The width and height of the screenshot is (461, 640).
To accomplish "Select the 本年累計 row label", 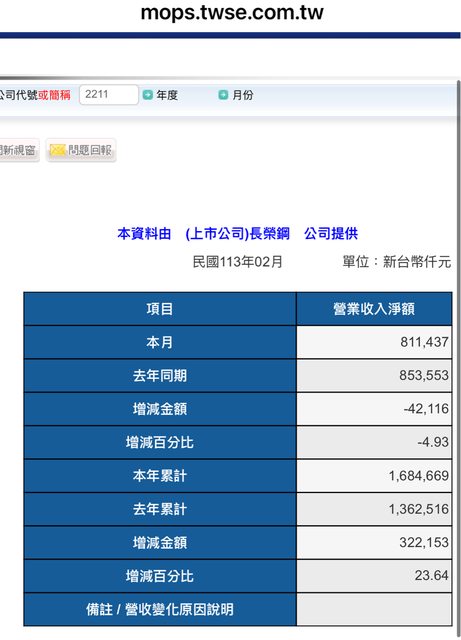I will pyautogui.click(x=160, y=476).
